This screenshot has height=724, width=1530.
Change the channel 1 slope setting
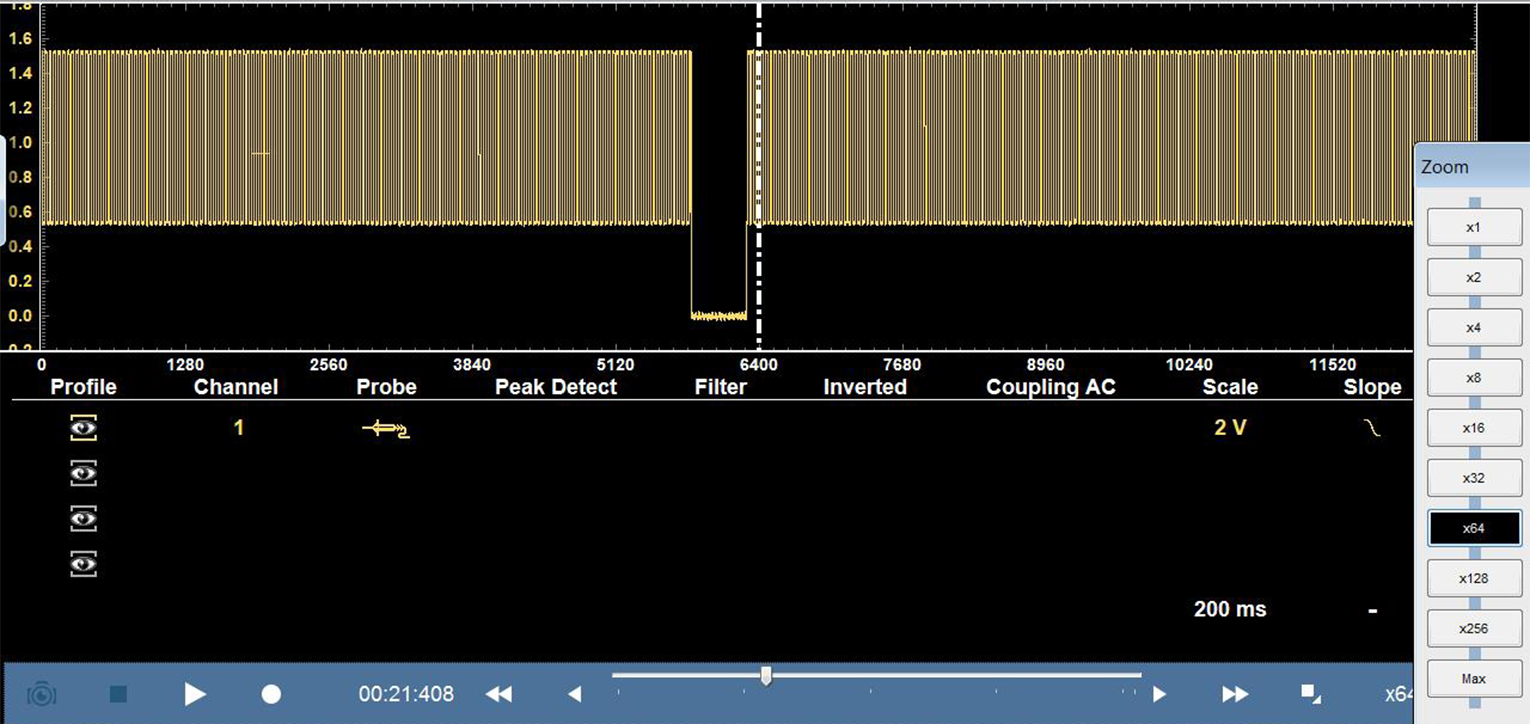(x=1372, y=429)
